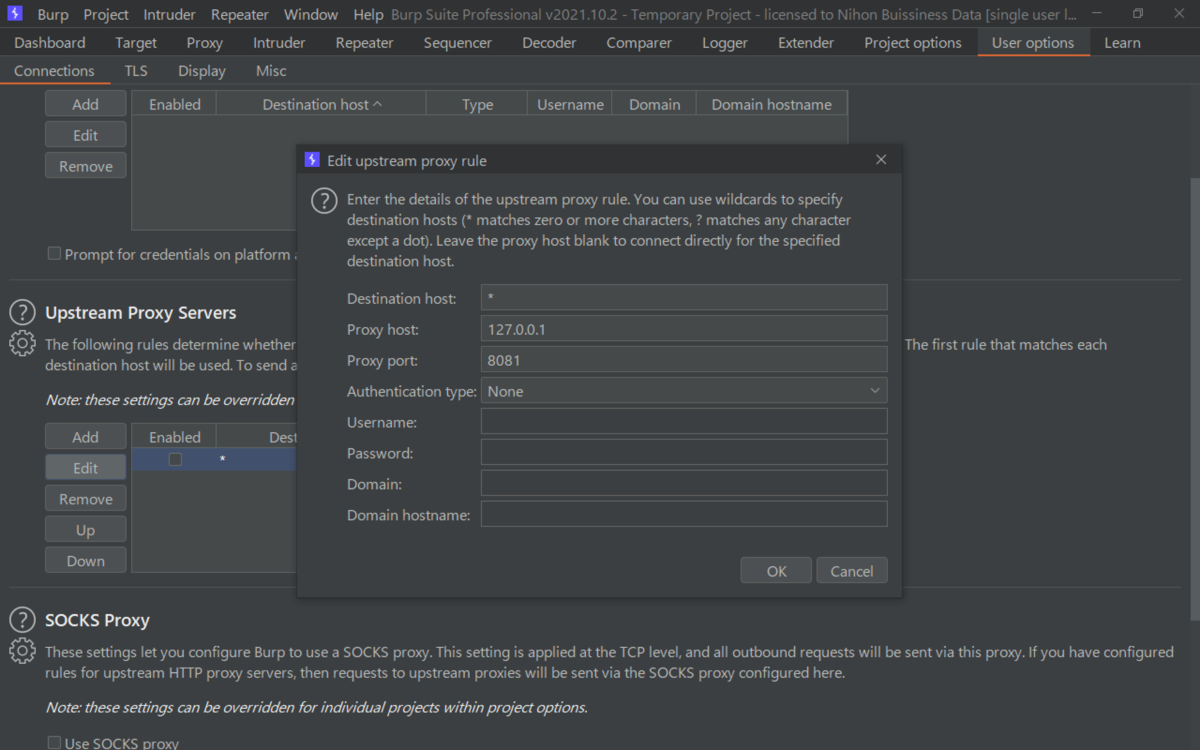Focus the Domain hostname input field
1200x750 pixels.
684,515
